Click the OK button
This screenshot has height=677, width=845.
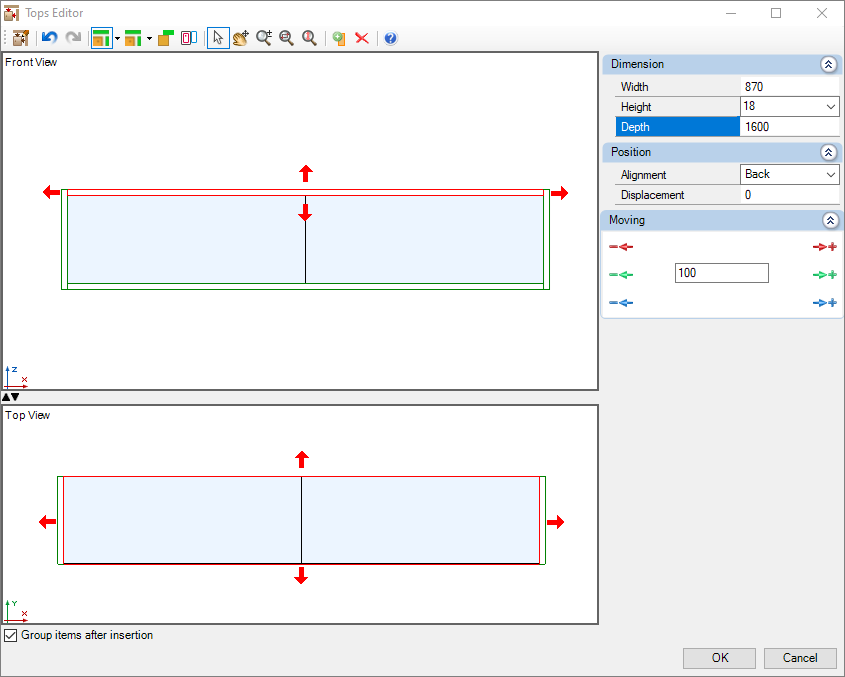[x=719, y=658]
